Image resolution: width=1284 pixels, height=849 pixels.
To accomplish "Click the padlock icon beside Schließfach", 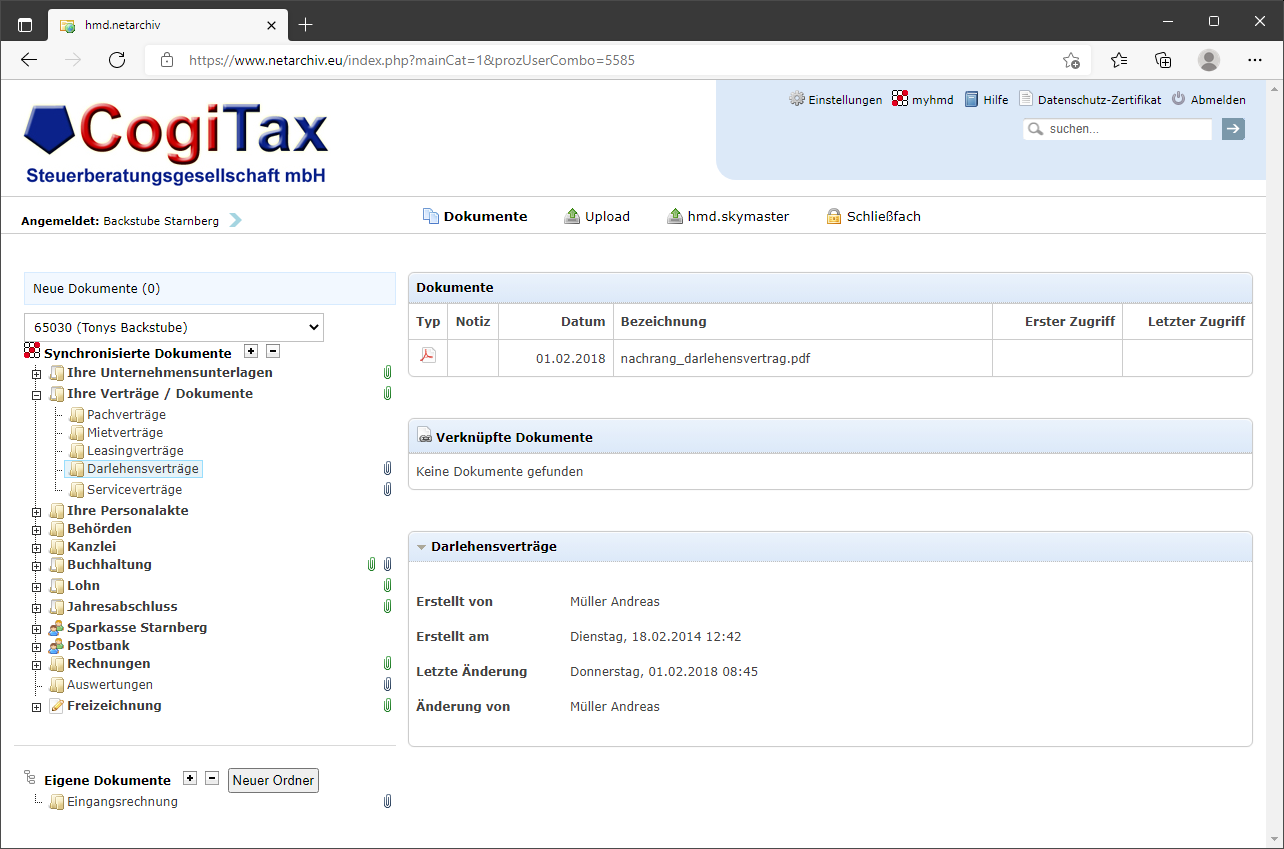I will tap(832, 215).
